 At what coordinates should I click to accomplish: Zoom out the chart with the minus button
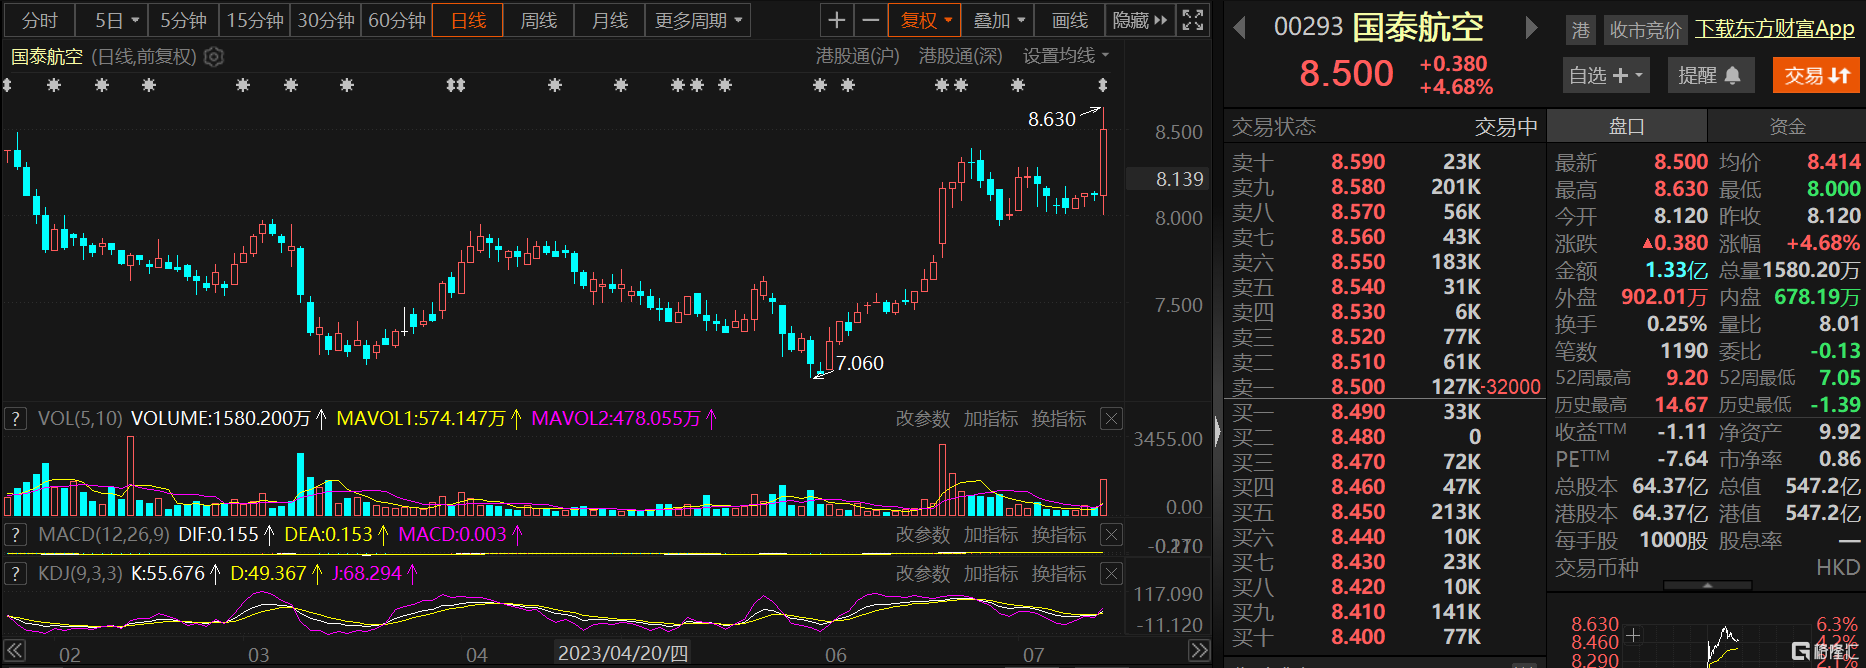(871, 20)
